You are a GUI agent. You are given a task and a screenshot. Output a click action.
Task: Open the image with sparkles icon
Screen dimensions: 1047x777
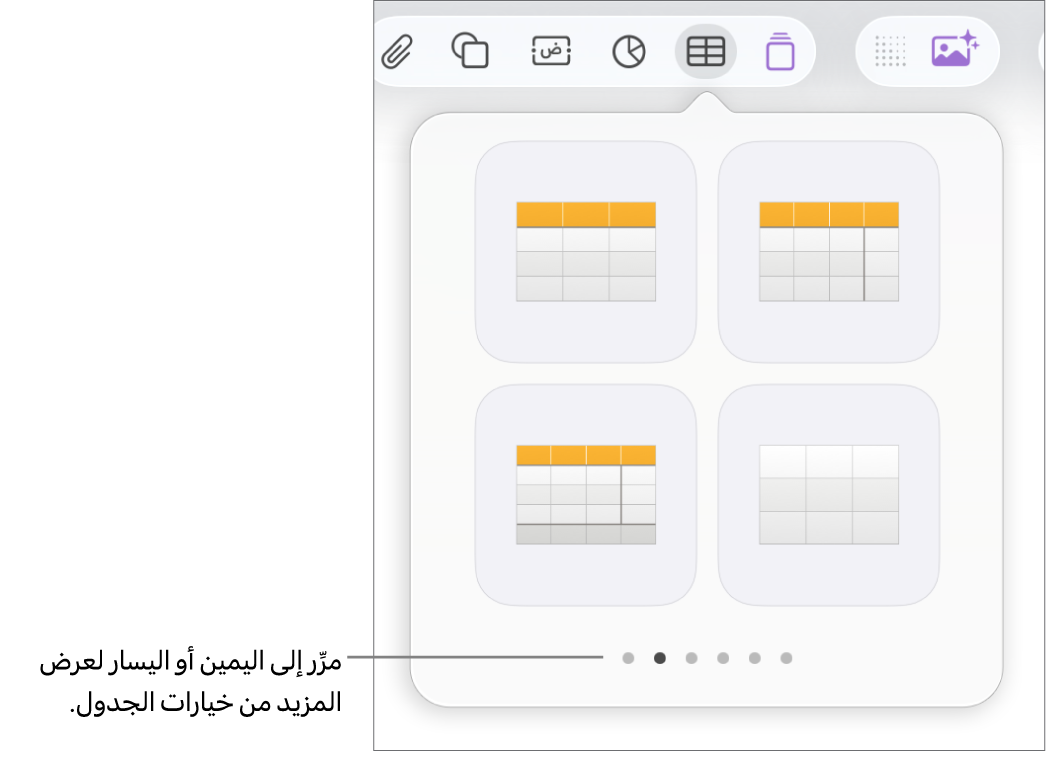point(955,49)
